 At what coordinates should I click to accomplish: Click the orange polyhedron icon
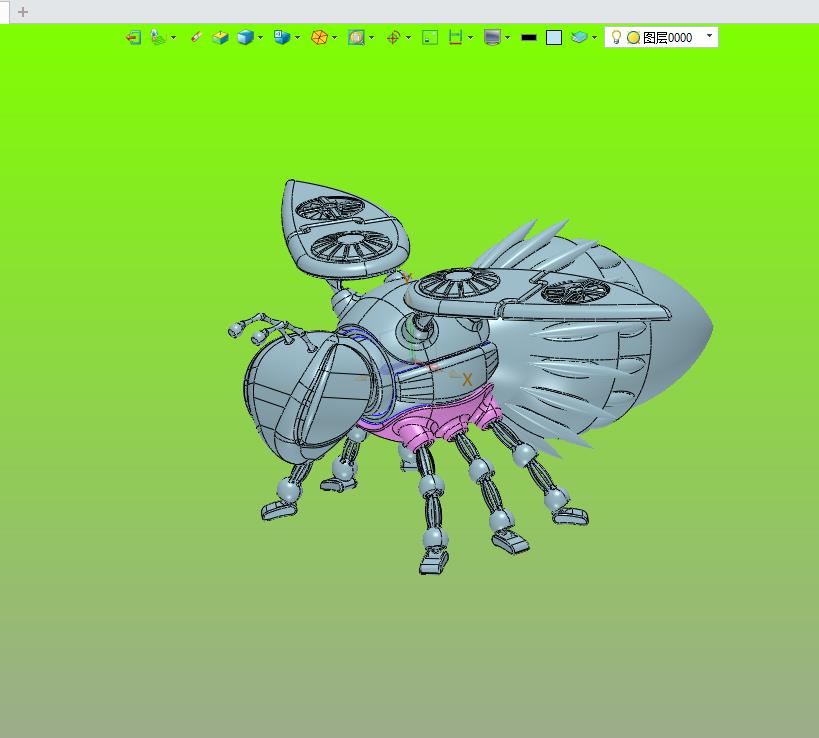319,38
